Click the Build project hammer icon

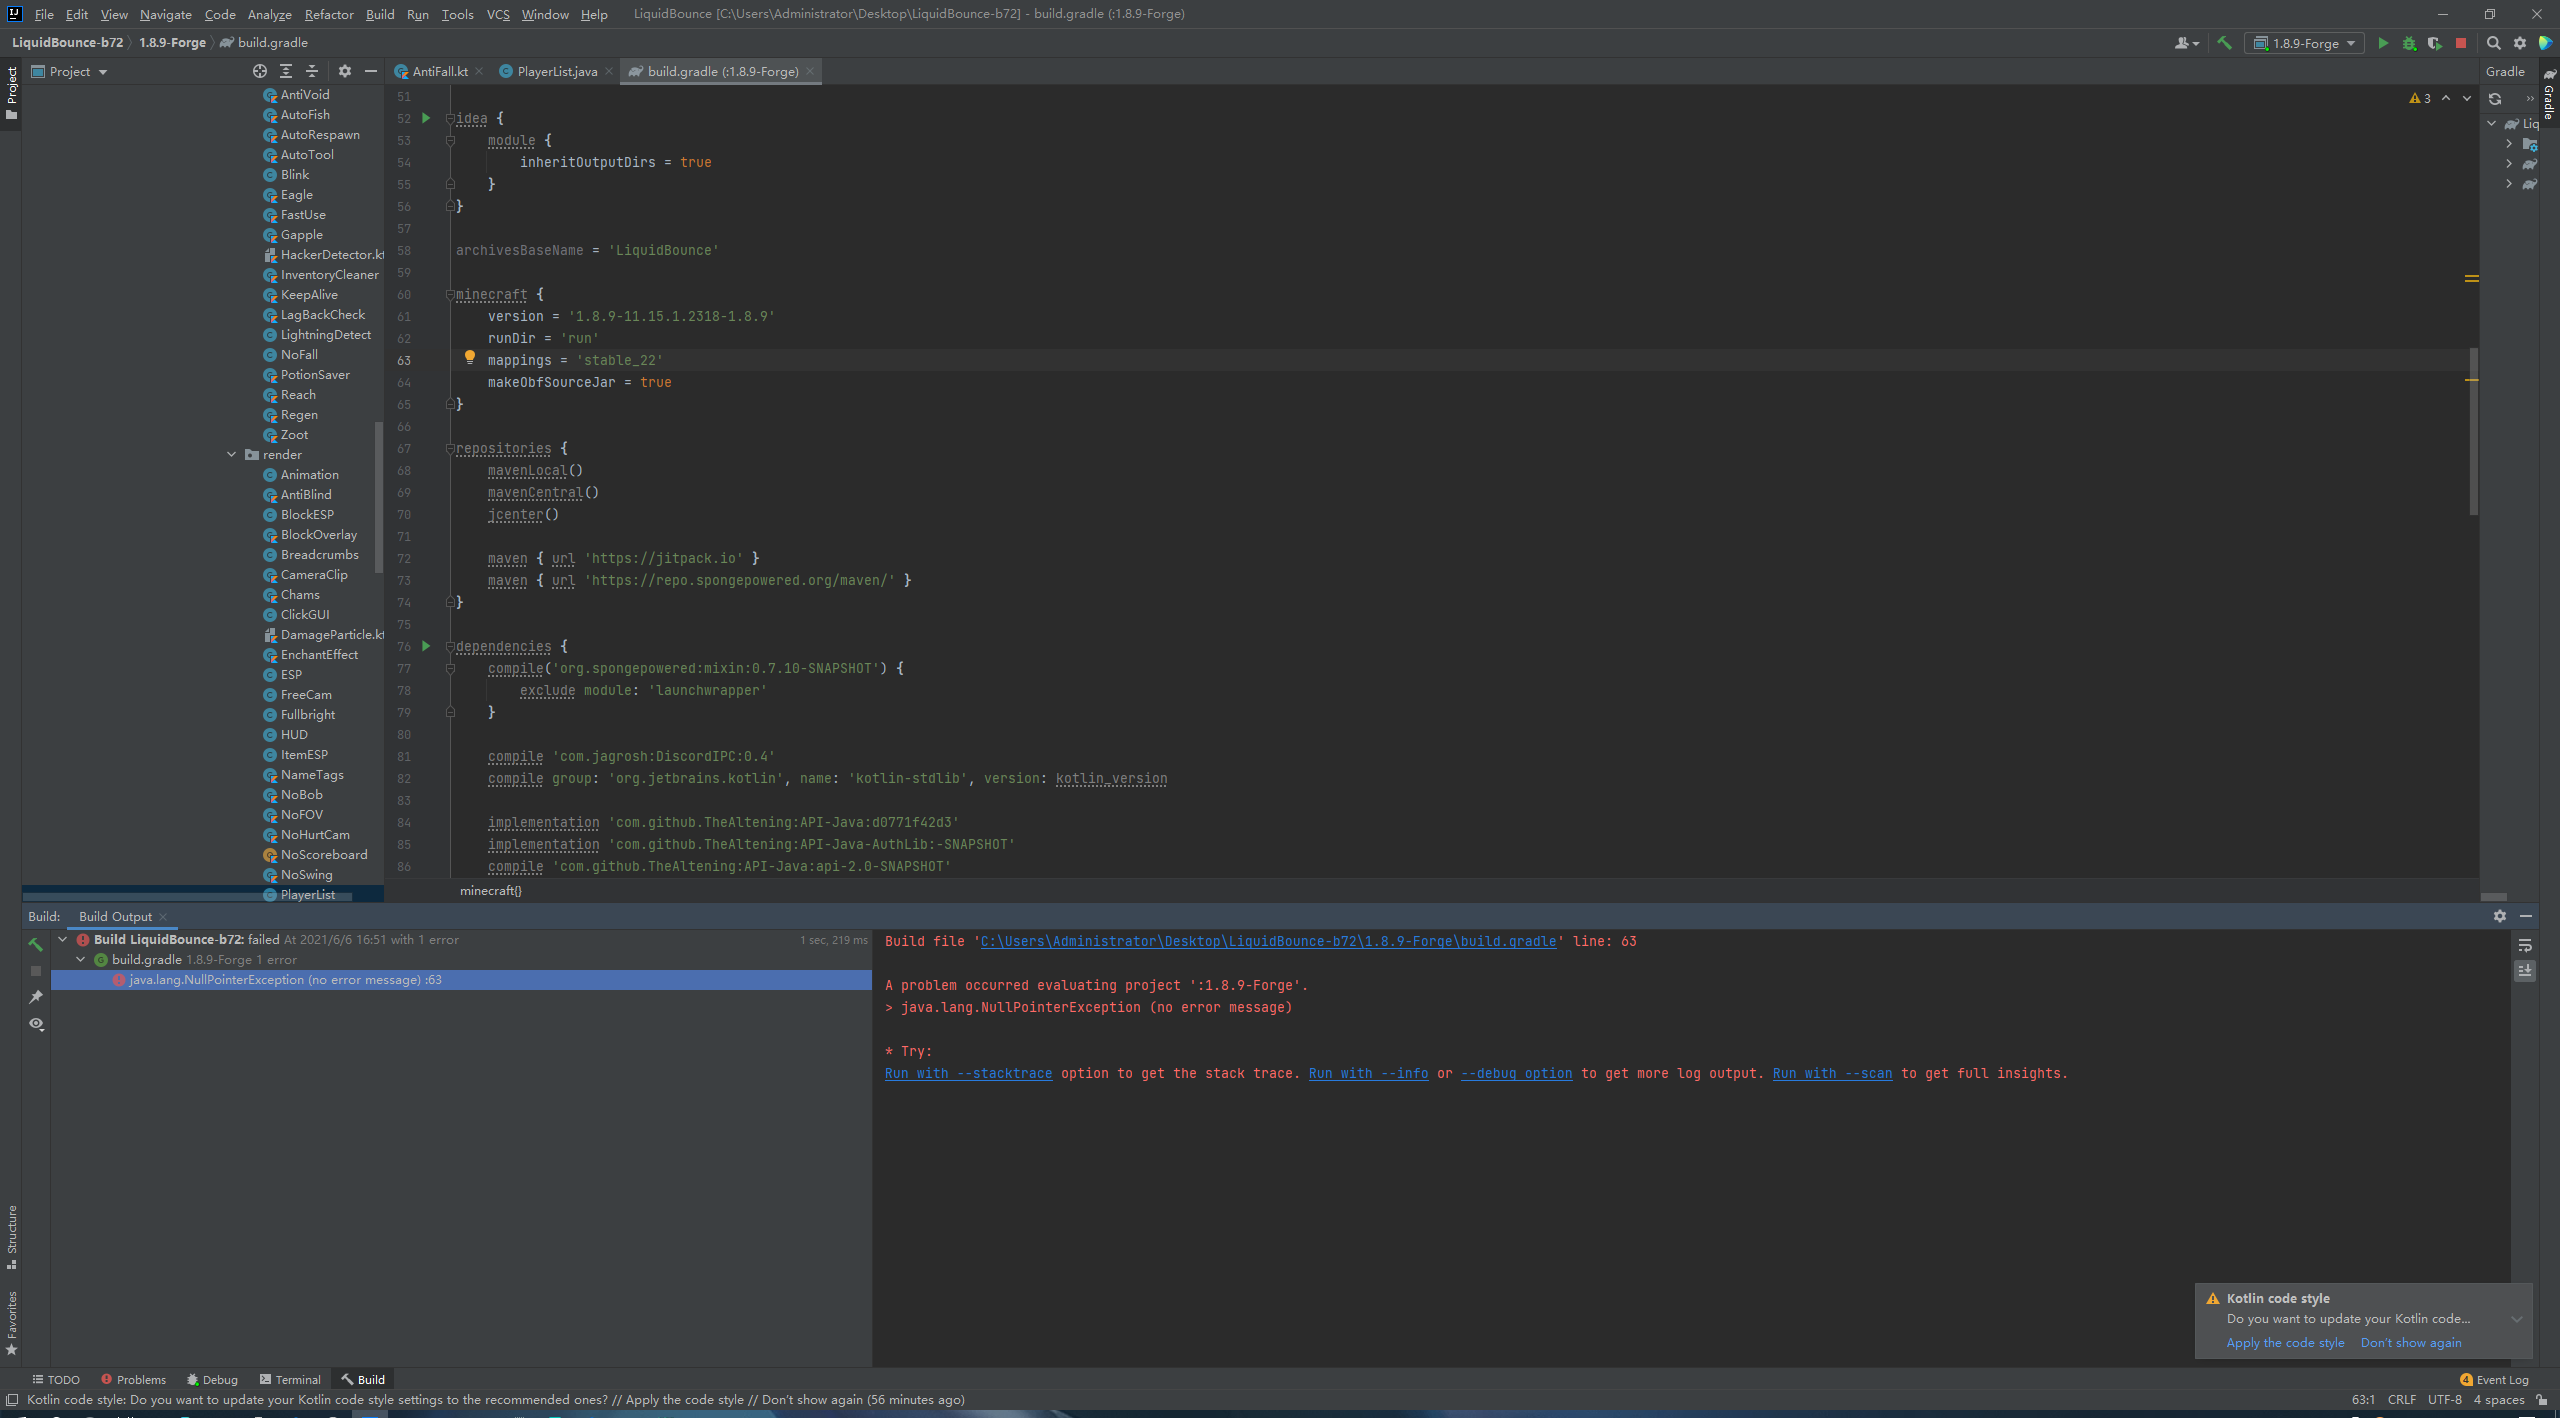click(x=2224, y=43)
